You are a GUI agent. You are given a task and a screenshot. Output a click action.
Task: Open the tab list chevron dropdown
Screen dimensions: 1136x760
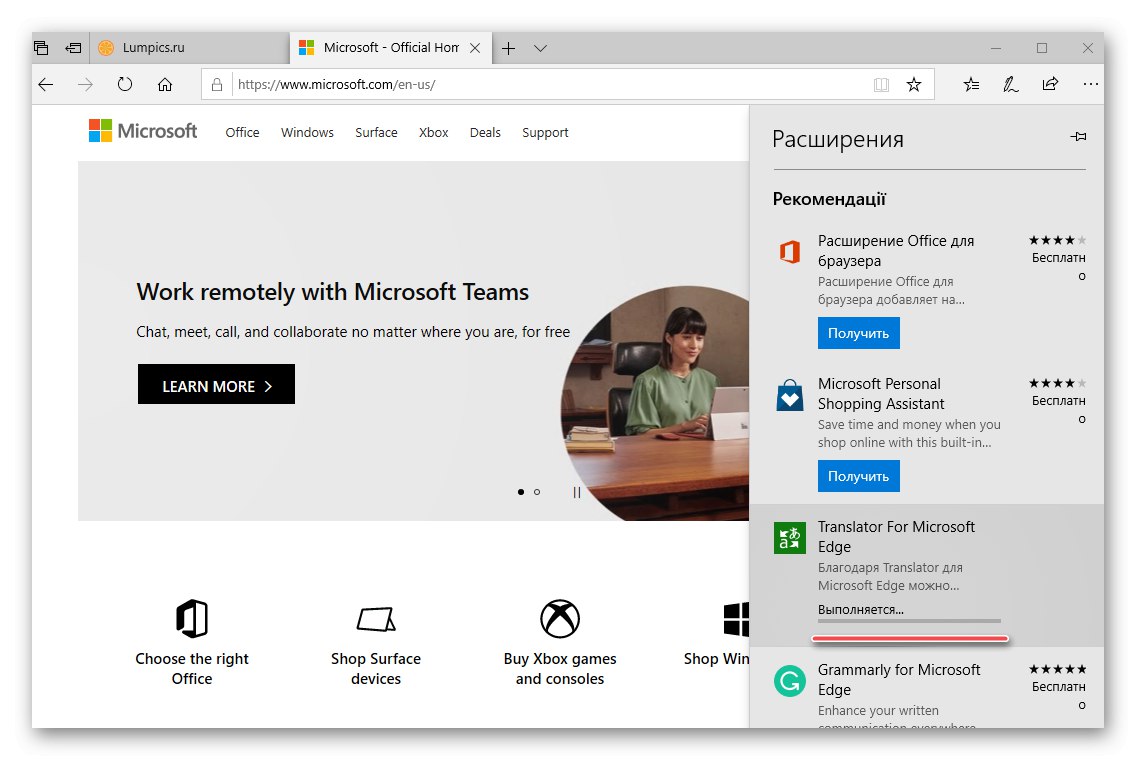pos(540,47)
